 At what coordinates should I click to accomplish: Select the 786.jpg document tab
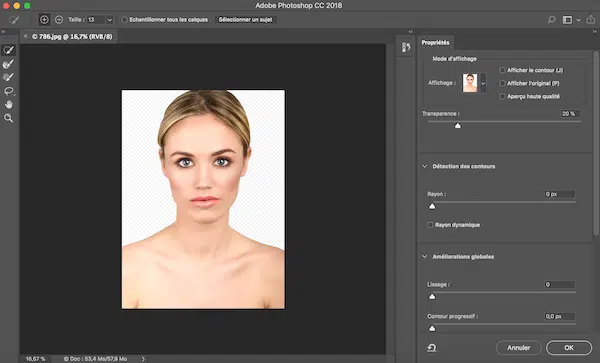point(72,37)
